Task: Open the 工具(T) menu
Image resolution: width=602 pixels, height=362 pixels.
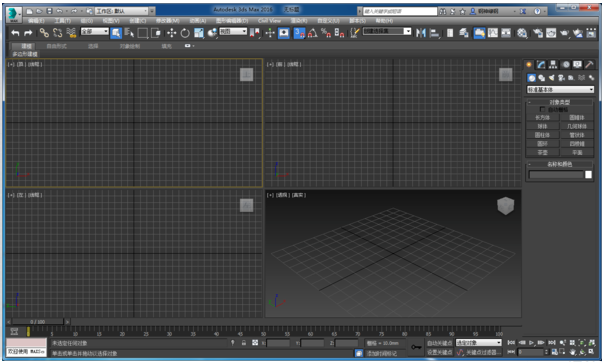Action: pyautogui.click(x=62, y=21)
